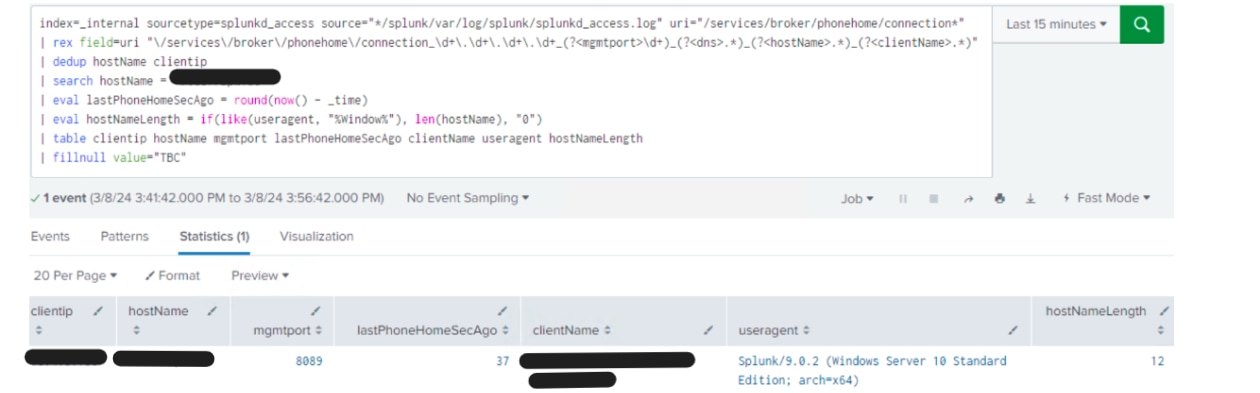Image resolution: width=1260 pixels, height=393 pixels.
Task: Run the search with the green magnifier button
Action: pos(1142,24)
